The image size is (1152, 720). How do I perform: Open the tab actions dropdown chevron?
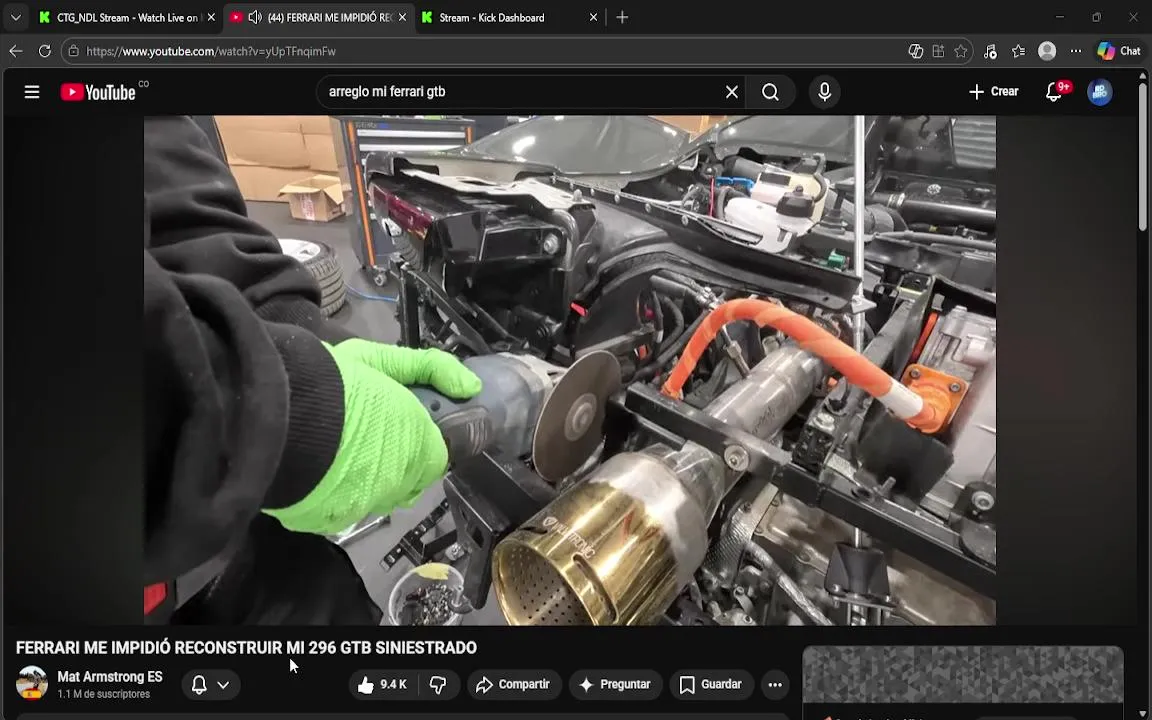pyautogui.click(x=15, y=18)
